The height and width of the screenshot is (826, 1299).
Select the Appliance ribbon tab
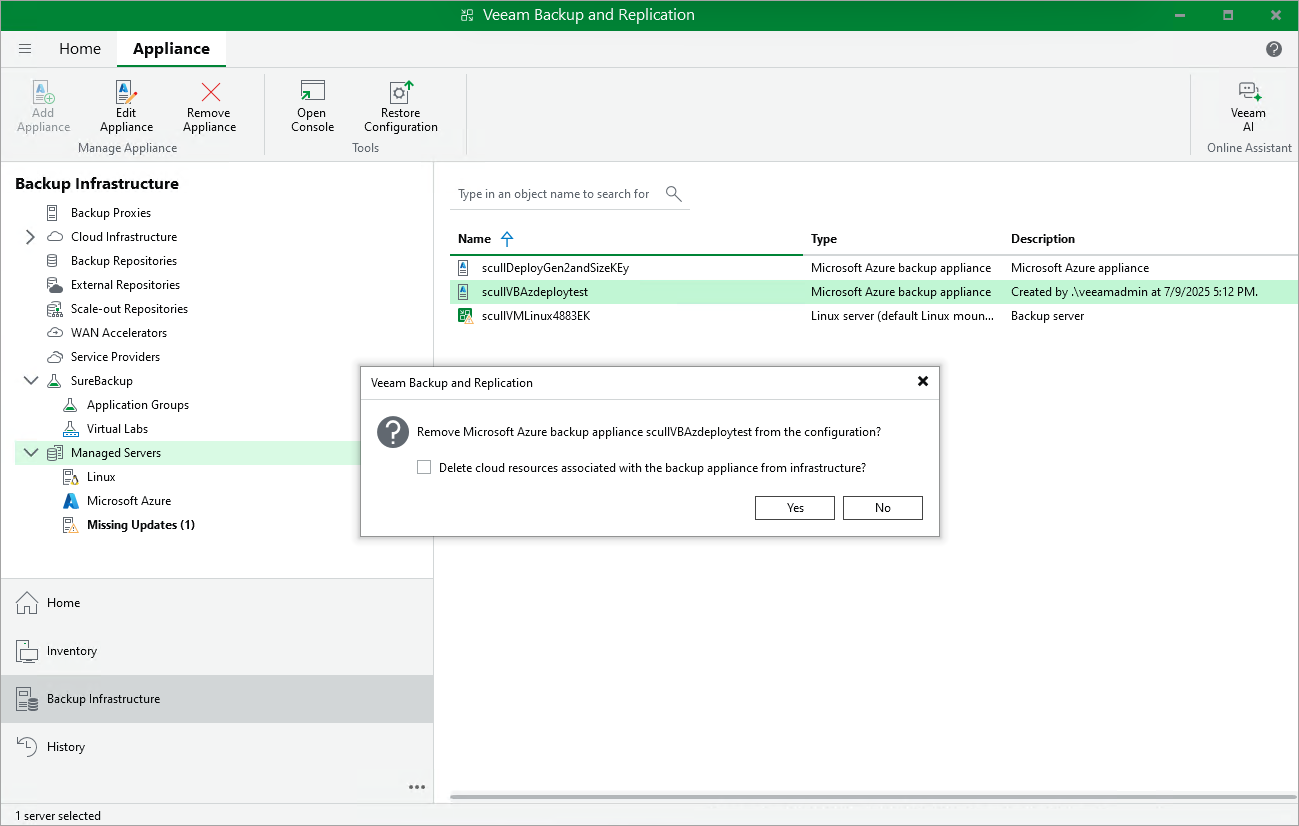coord(171,49)
